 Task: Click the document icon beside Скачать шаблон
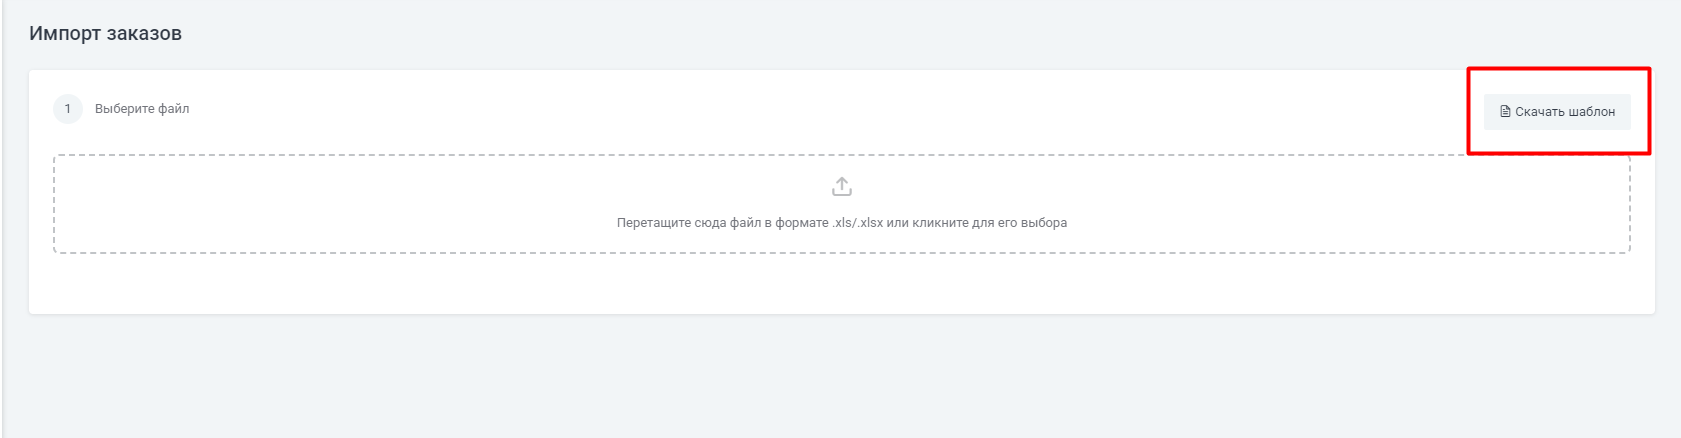[x=1505, y=112]
